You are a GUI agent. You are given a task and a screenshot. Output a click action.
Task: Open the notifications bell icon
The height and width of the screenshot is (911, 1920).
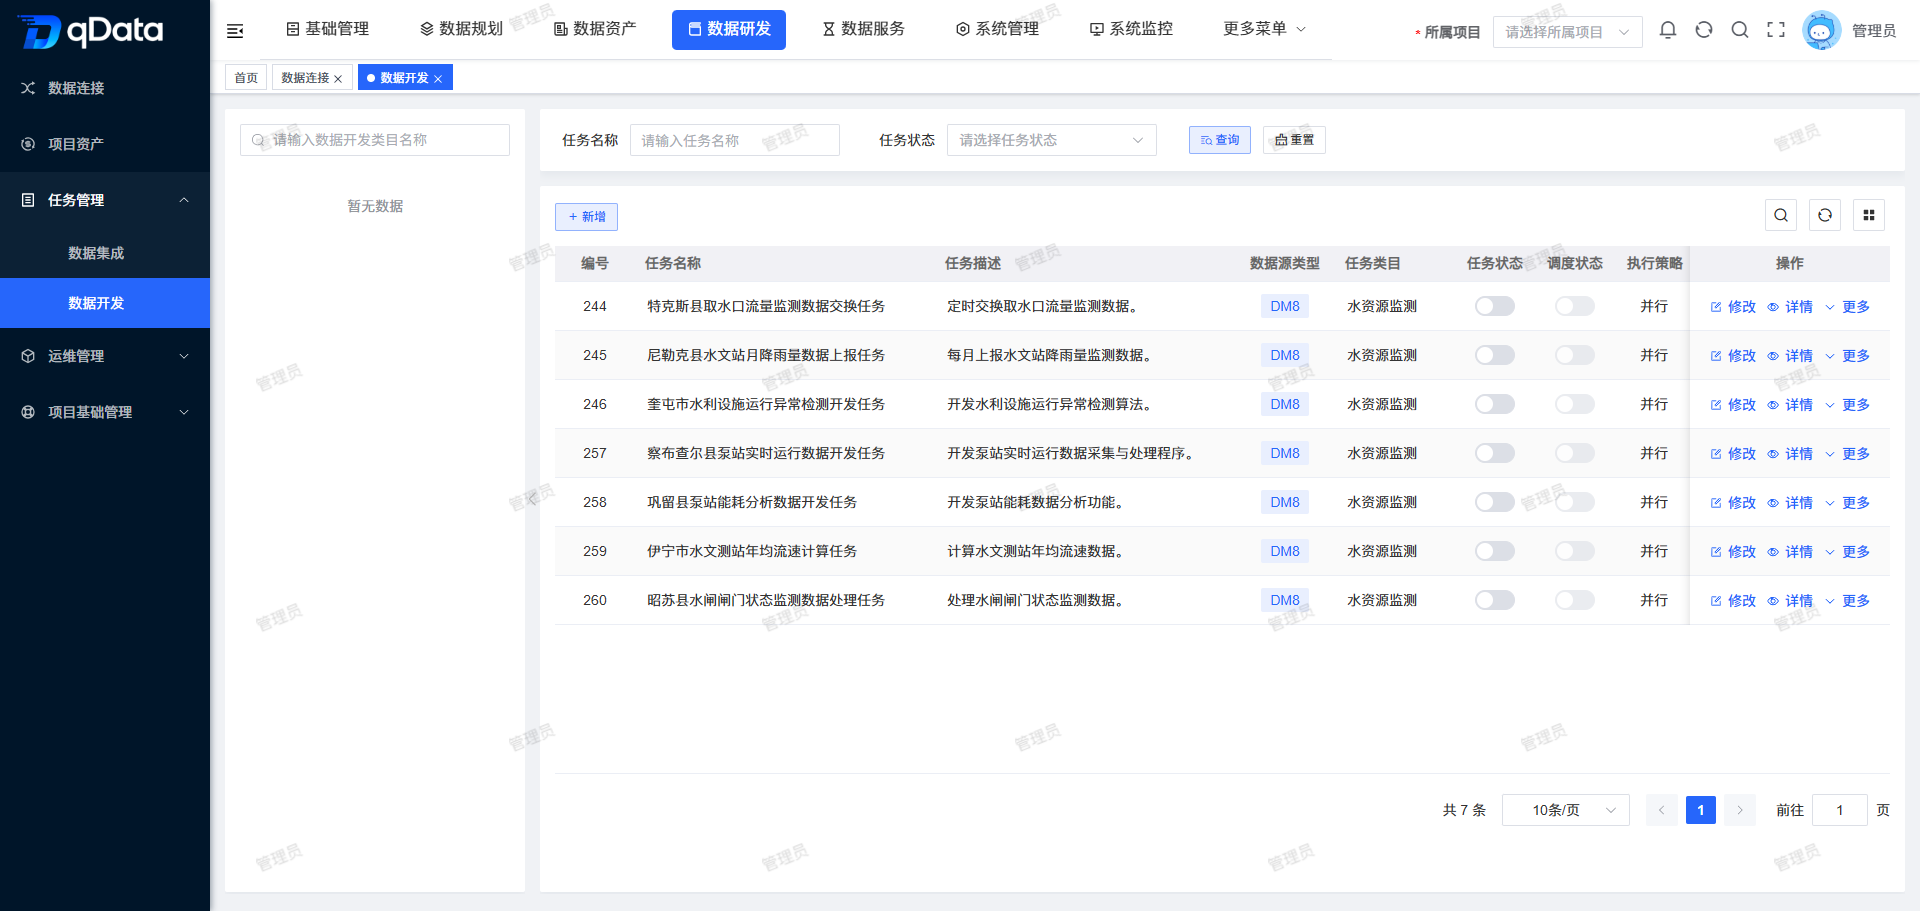(x=1668, y=30)
